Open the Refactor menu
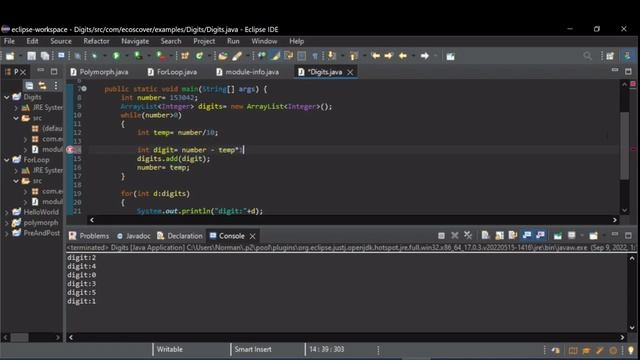Viewport: 640px width, 360px height. 96,41
